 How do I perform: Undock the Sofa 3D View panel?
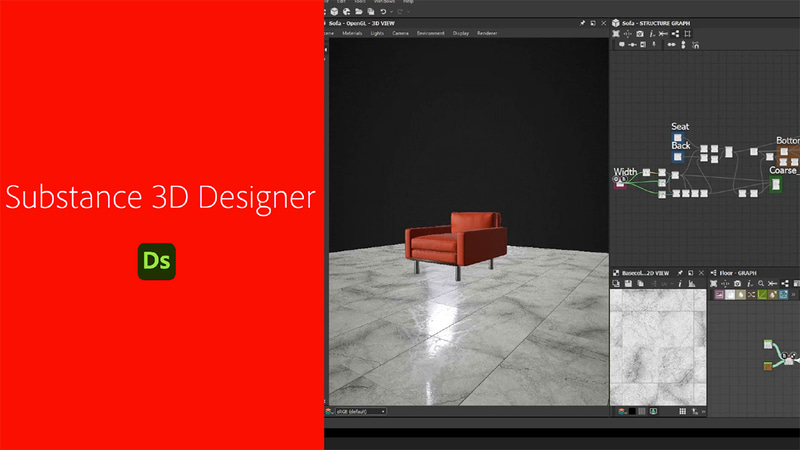pyautogui.click(x=593, y=23)
